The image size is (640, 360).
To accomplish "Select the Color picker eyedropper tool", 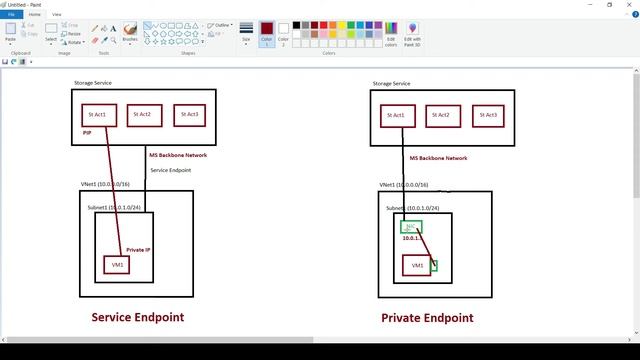I will coord(104,40).
